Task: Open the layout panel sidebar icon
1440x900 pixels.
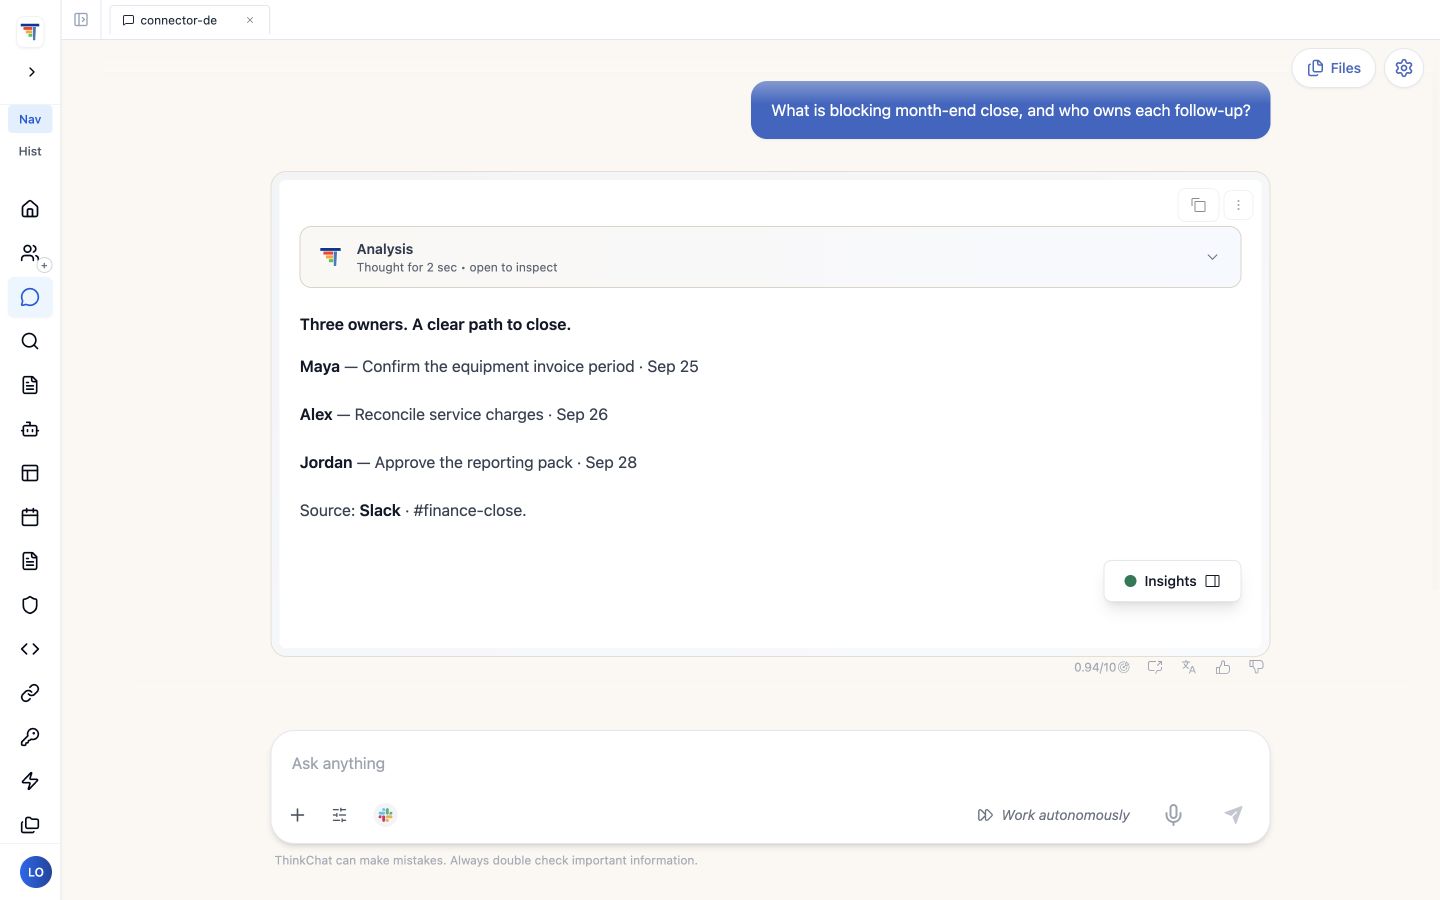Action: (30, 473)
